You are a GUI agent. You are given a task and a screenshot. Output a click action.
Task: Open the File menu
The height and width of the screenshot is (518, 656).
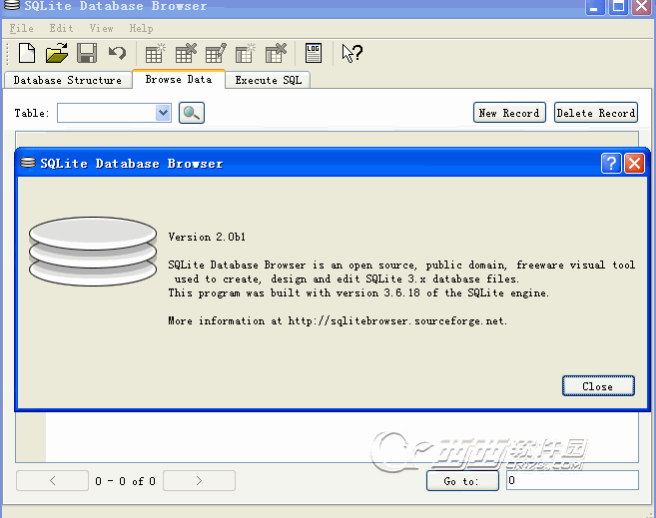[x=21, y=28]
